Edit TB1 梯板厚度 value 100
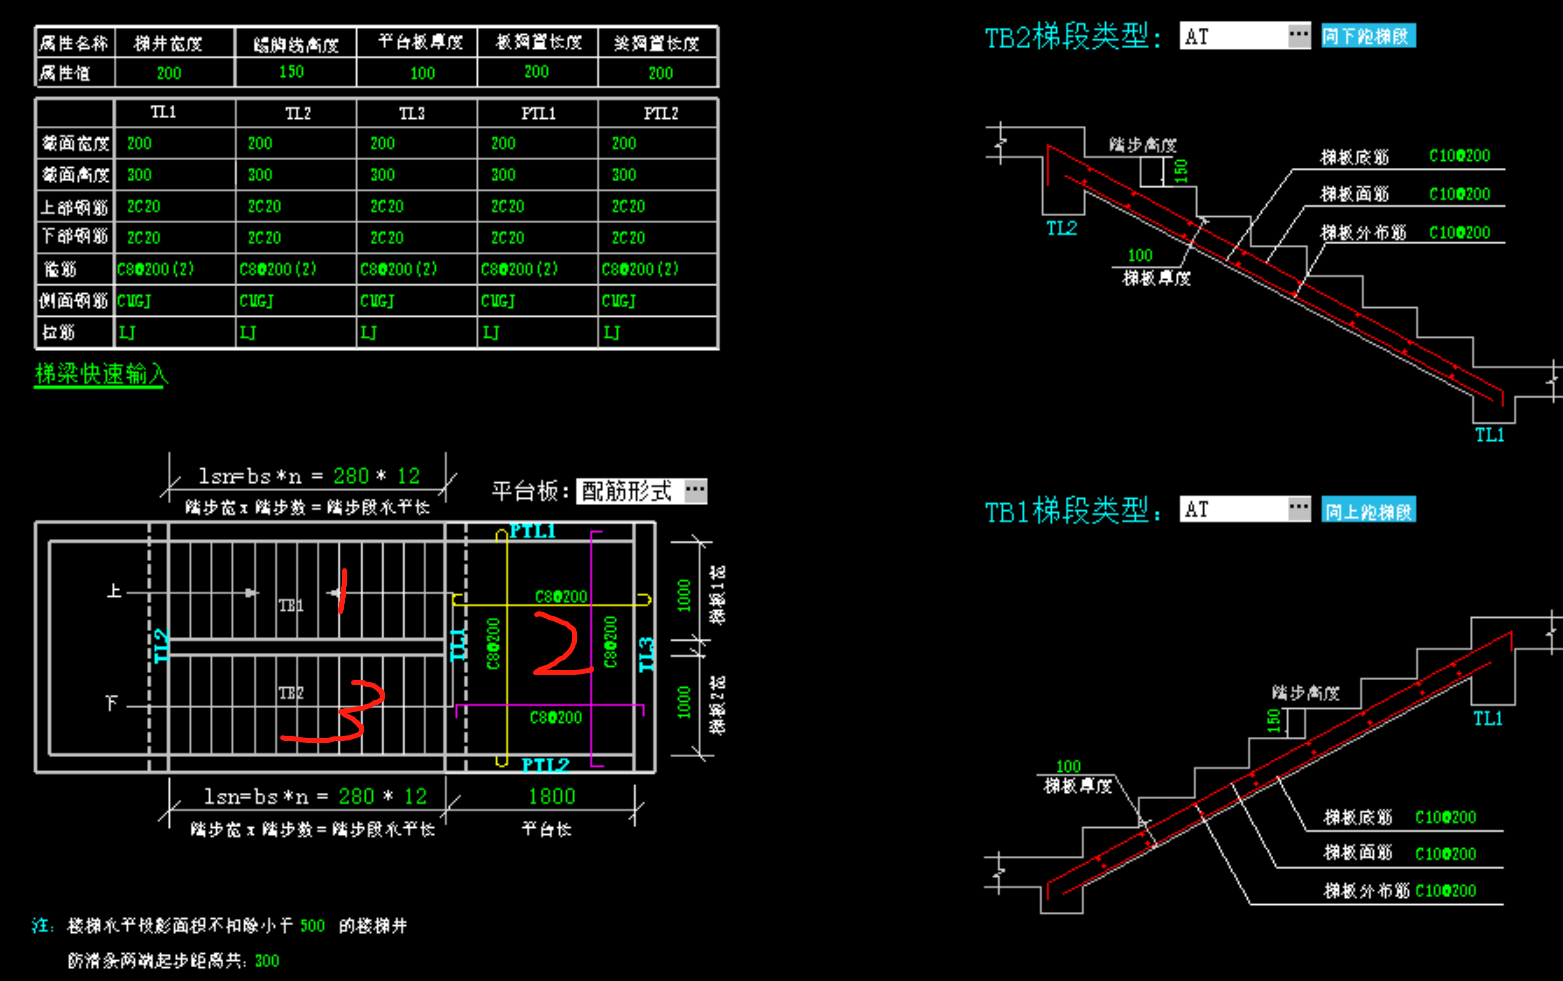The image size is (1563, 981). pos(1068,766)
